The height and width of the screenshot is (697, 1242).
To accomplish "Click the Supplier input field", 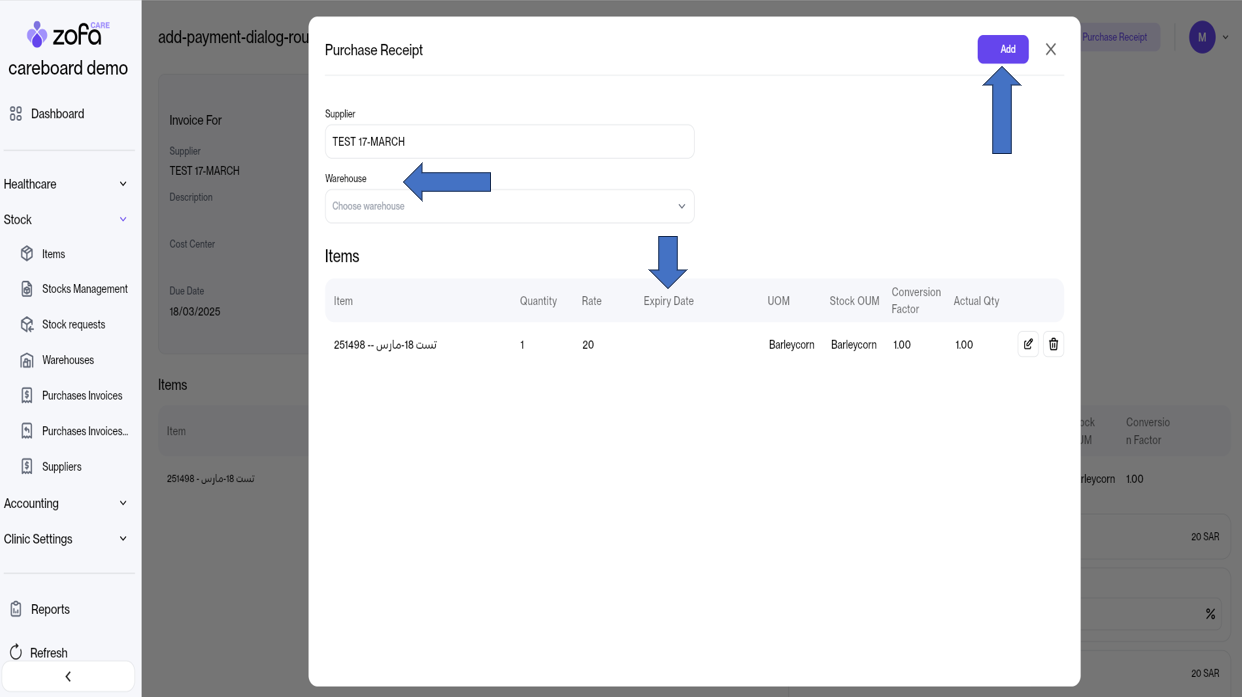I will tap(509, 142).
